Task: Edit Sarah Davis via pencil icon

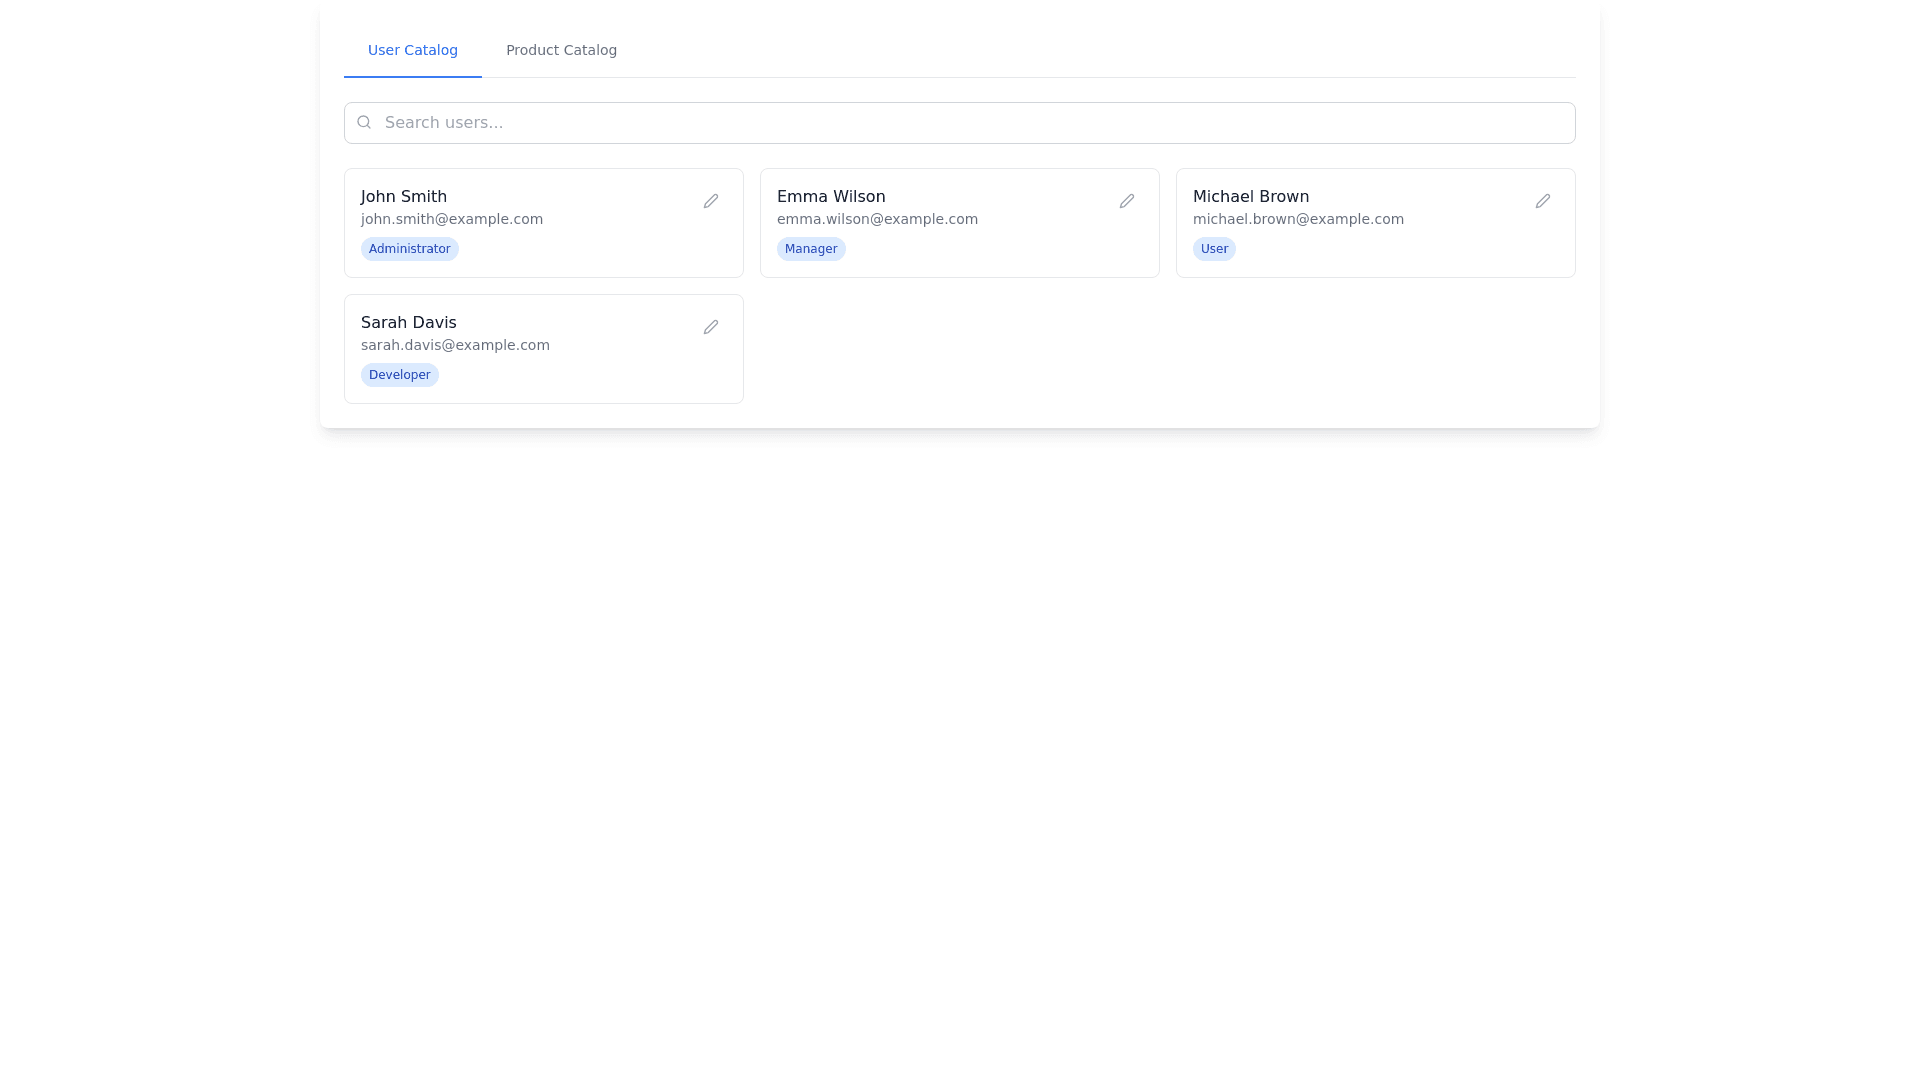Action: click(x=711, y=327)
